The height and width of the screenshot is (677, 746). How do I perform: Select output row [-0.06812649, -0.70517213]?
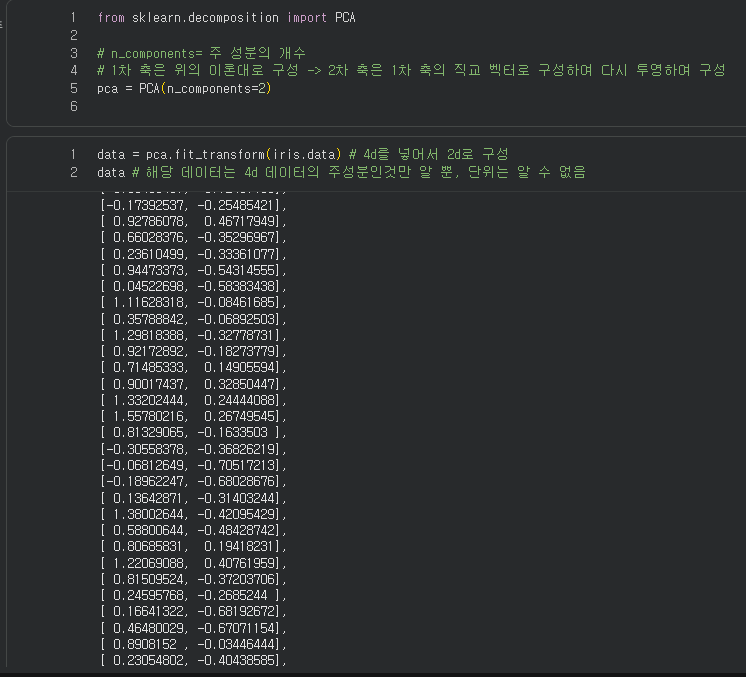pyautogui.click(x=194, y=465)
